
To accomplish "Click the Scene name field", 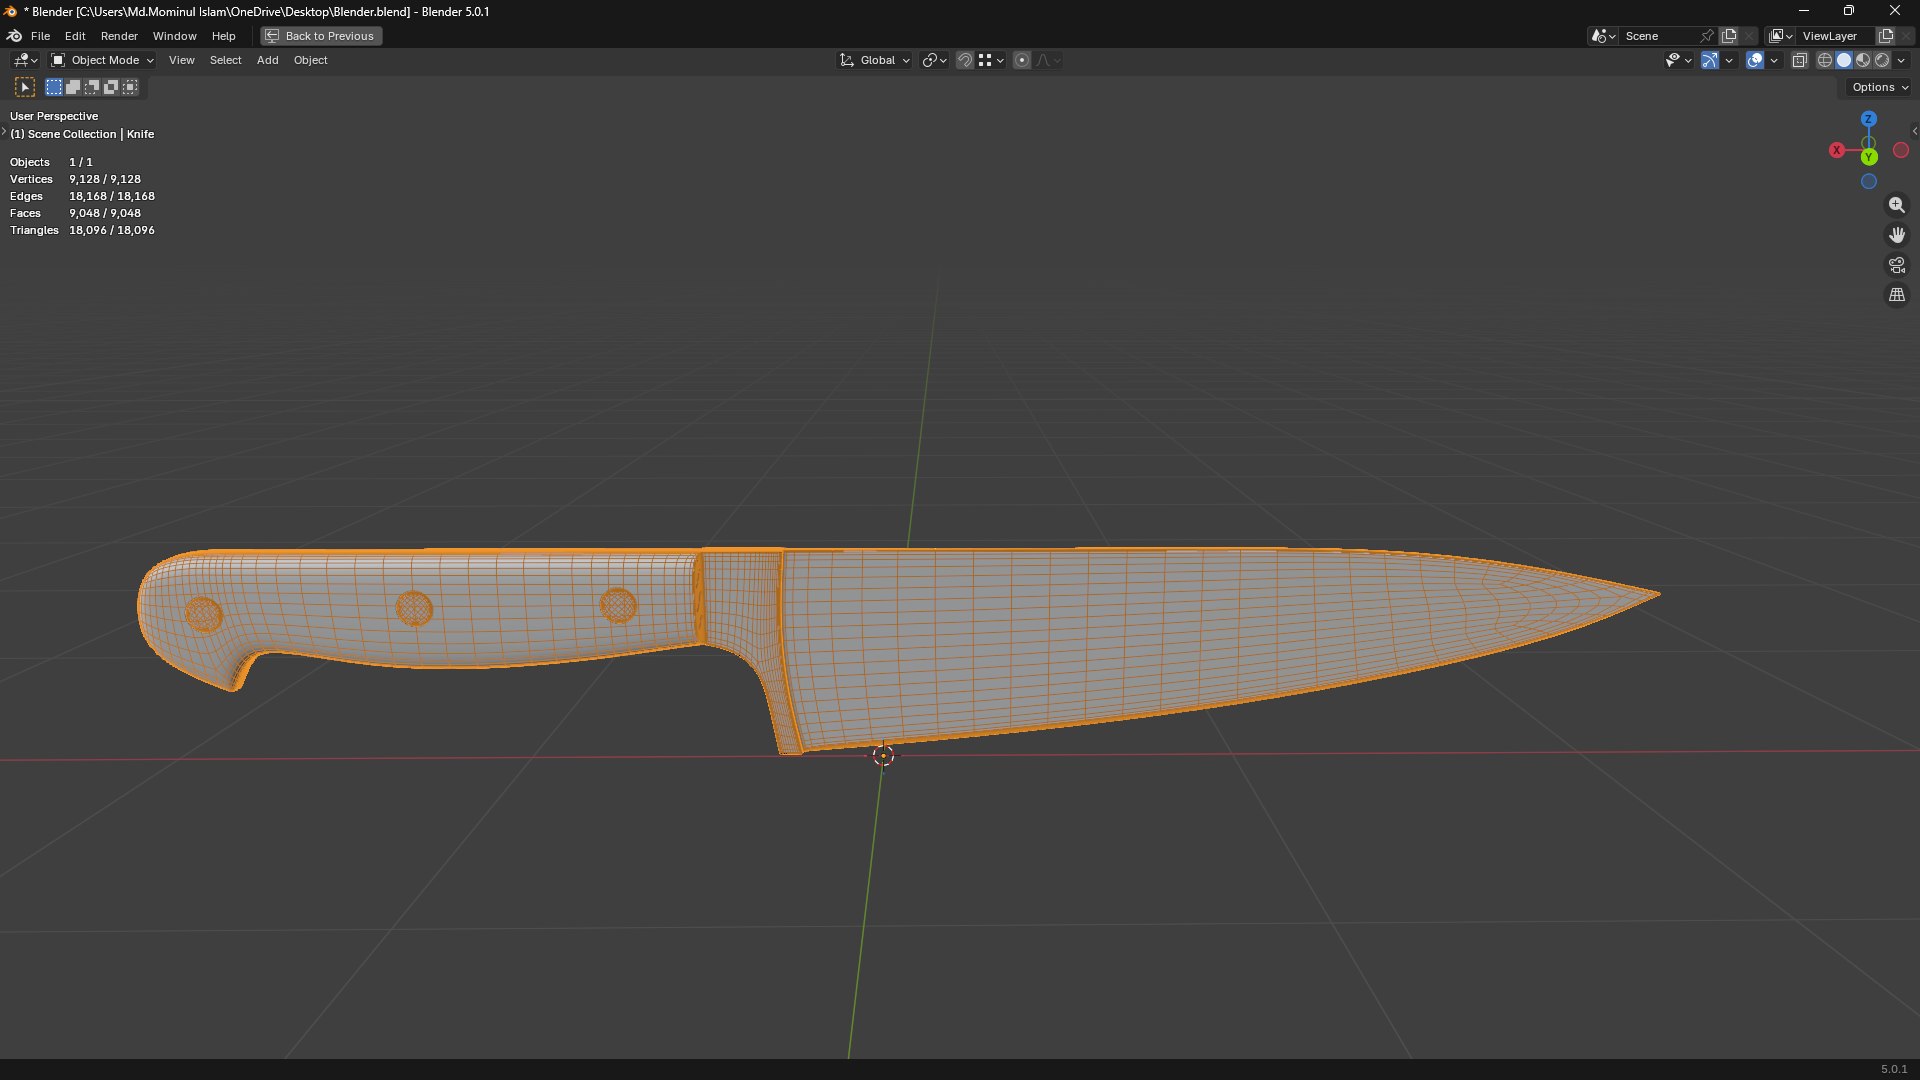I will pos(1658,36).
